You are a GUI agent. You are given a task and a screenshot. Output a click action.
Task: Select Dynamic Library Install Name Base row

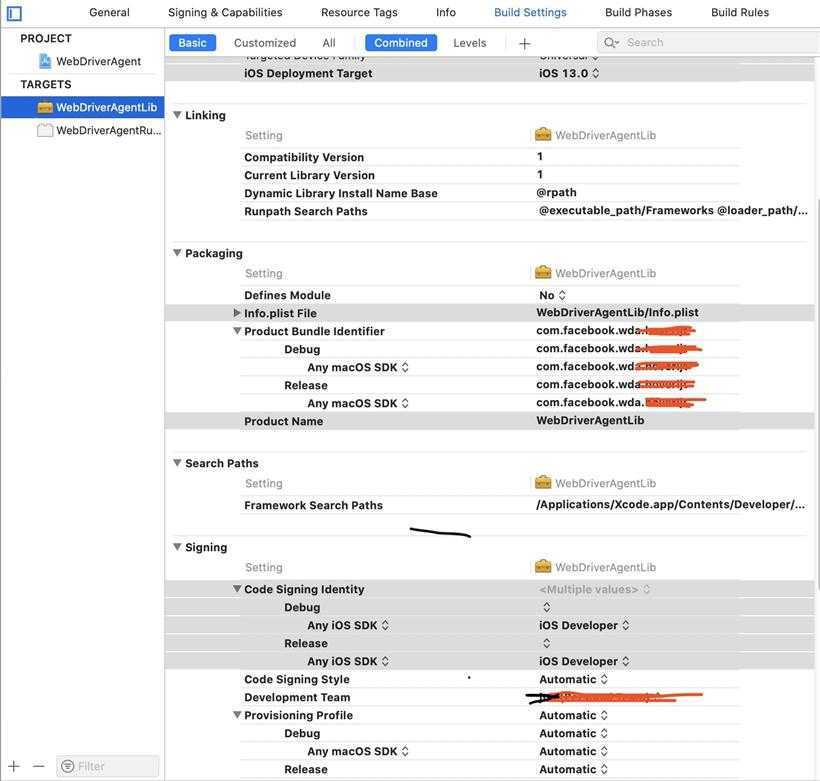[x=490, y=193]
